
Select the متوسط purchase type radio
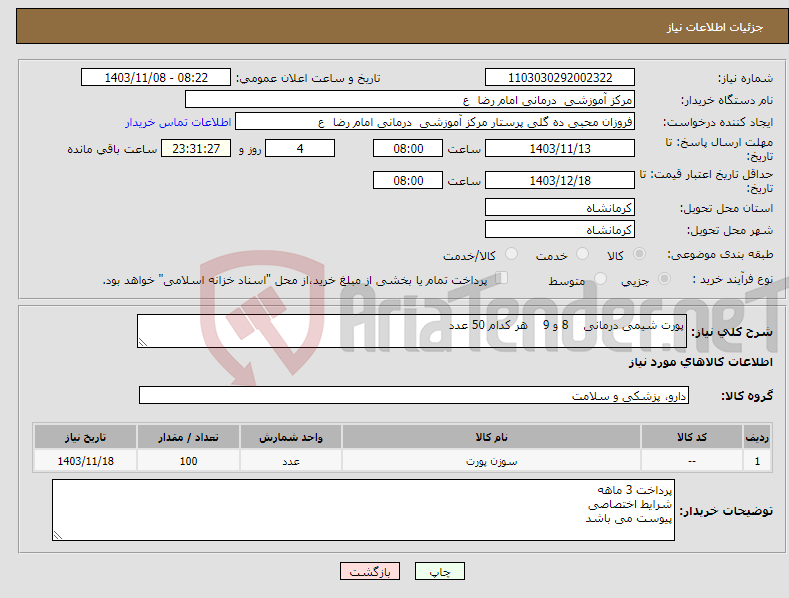[600, 278]
